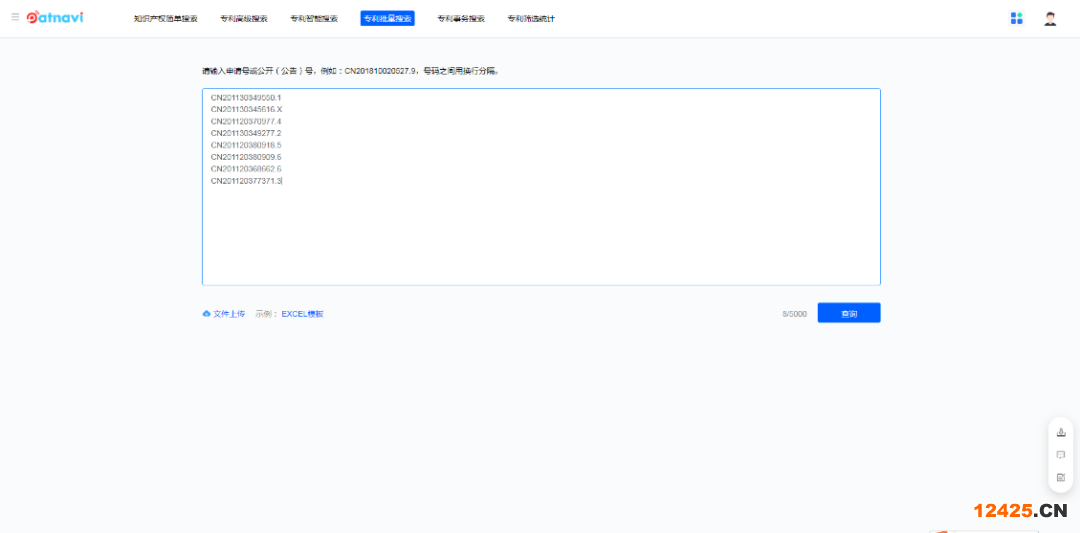The height and width of the screenshot is (533, 1080).
Task: Download the EXCEL模板 example
Action: 302,314
